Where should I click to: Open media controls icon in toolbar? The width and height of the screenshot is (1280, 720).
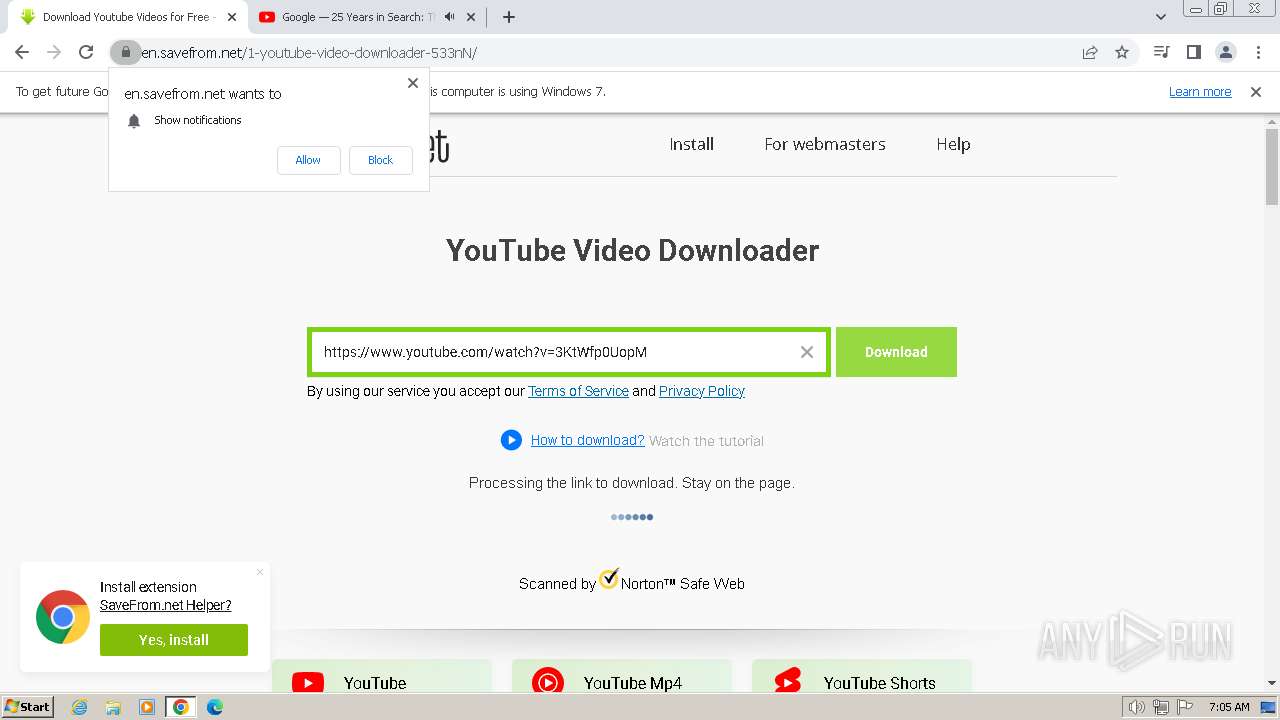[1161, 52]
